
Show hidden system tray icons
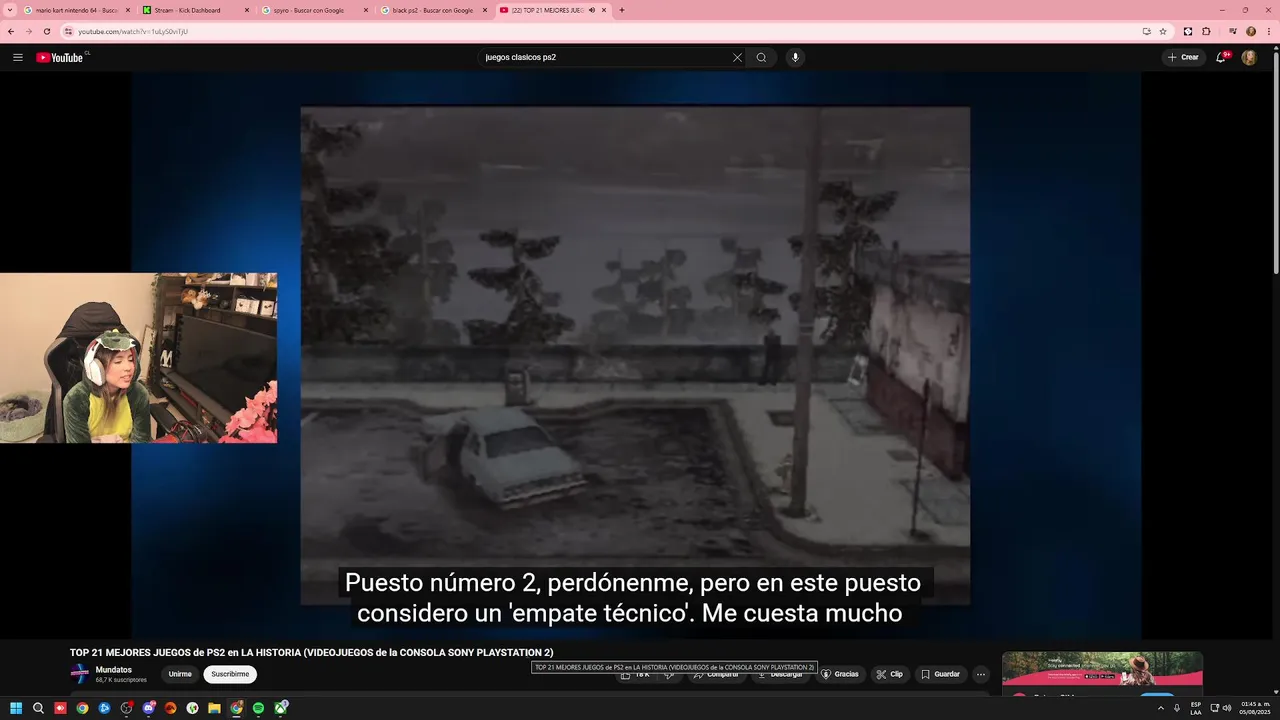pos(1161,708)
